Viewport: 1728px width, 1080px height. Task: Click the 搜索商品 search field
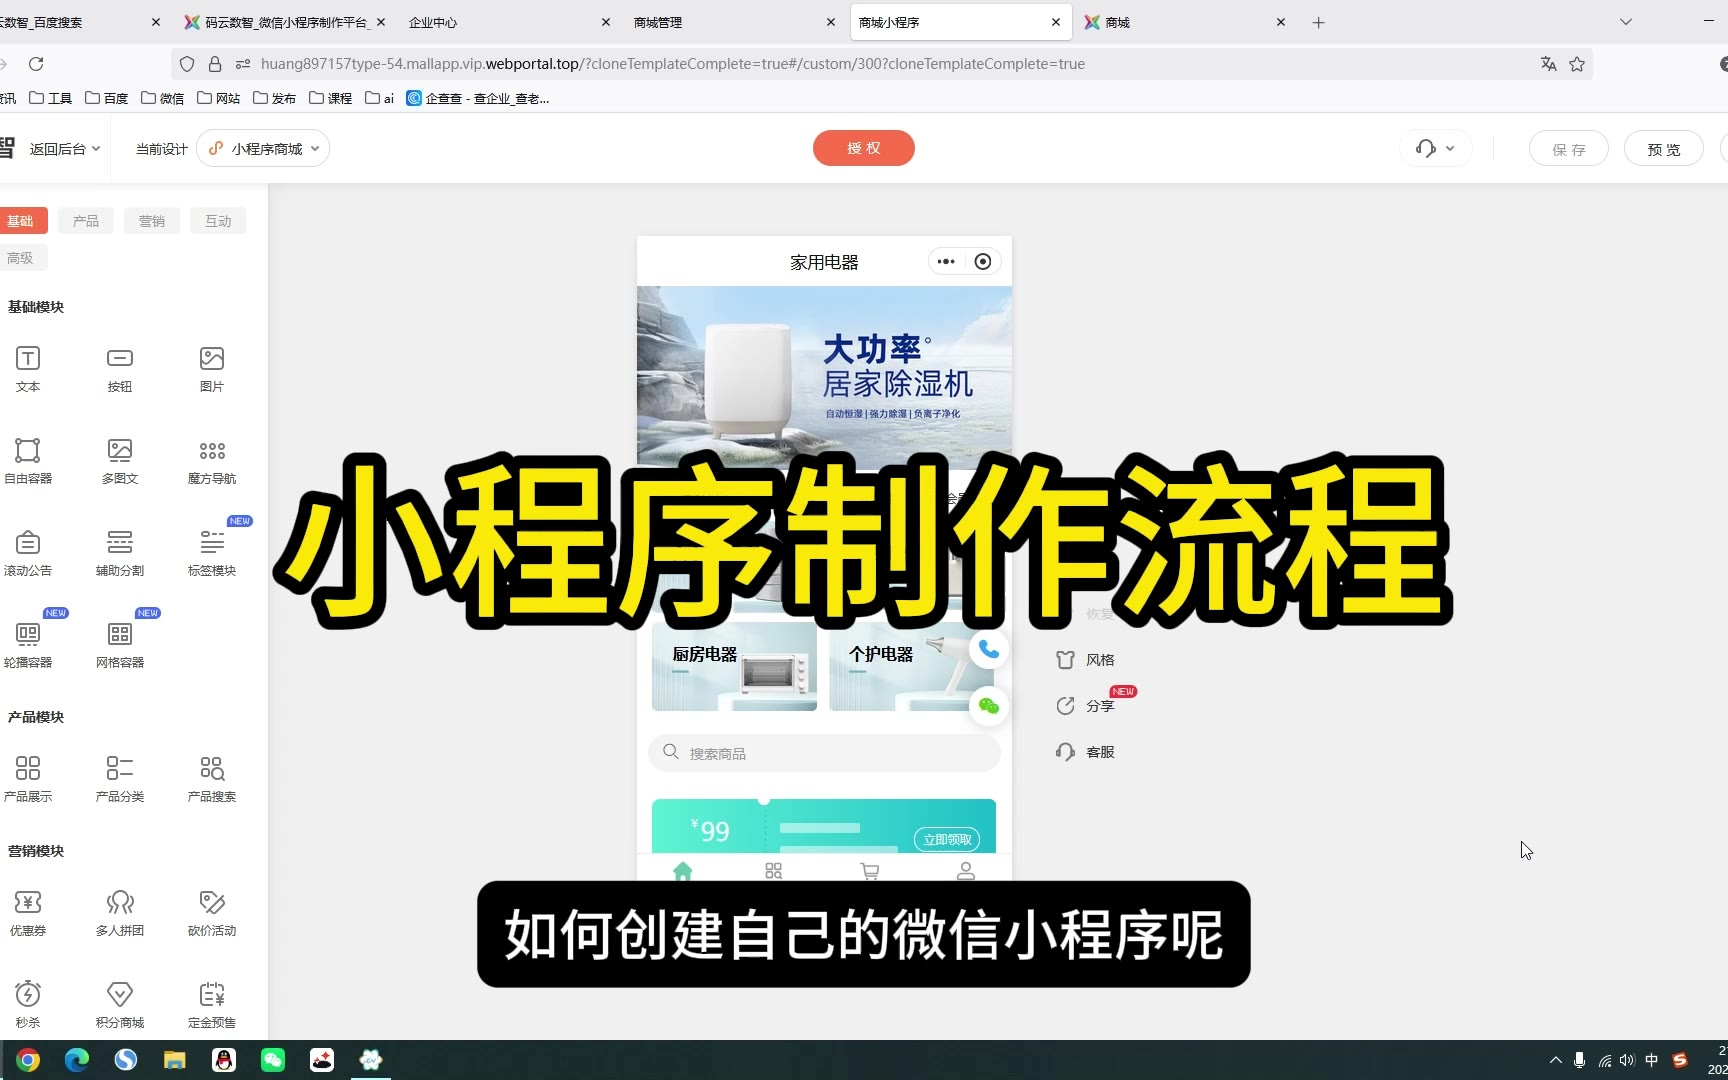pos(824,753)
